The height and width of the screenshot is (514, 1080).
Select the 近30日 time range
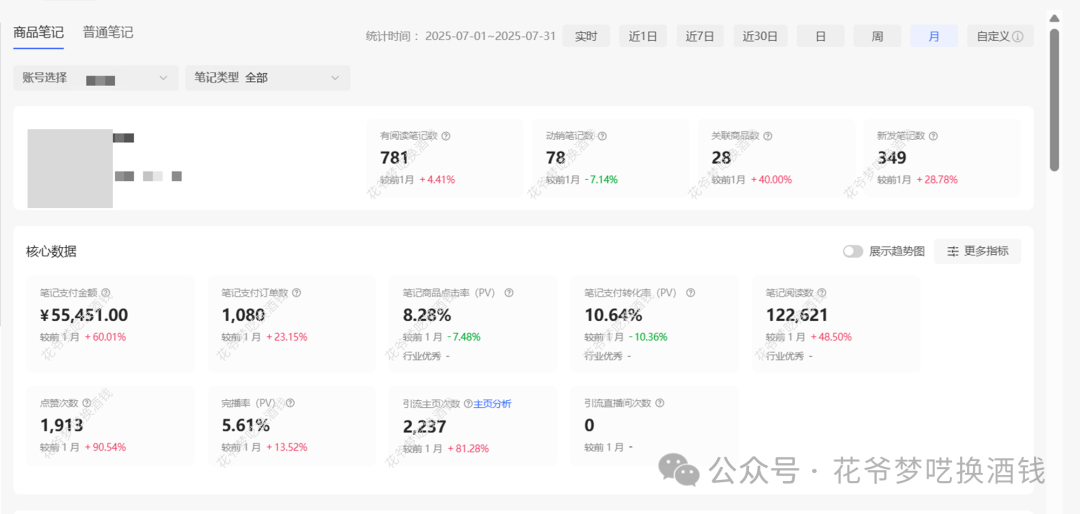(x=760, y=36)
